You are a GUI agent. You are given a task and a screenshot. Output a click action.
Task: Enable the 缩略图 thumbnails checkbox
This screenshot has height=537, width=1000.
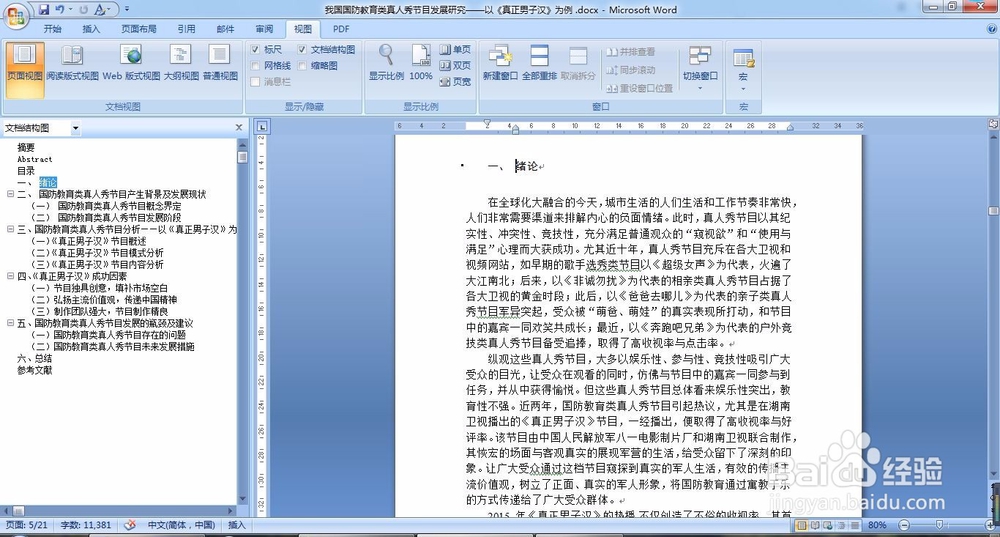pyautogui.click(x=302, y=65)
